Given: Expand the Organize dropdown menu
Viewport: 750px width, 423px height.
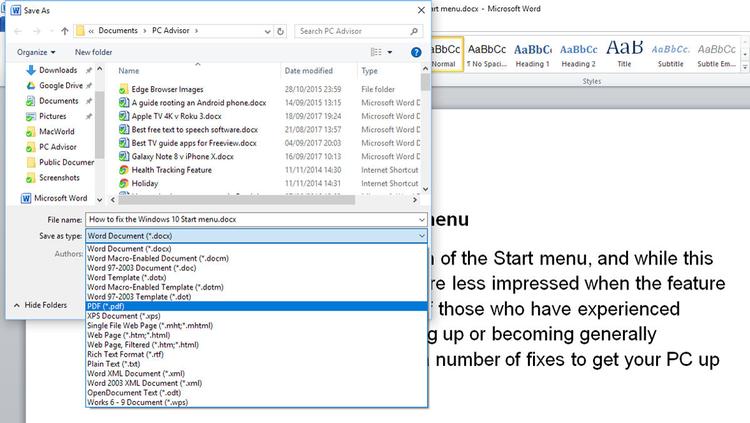Looking at the screenshot, I should tap(36, 52).
